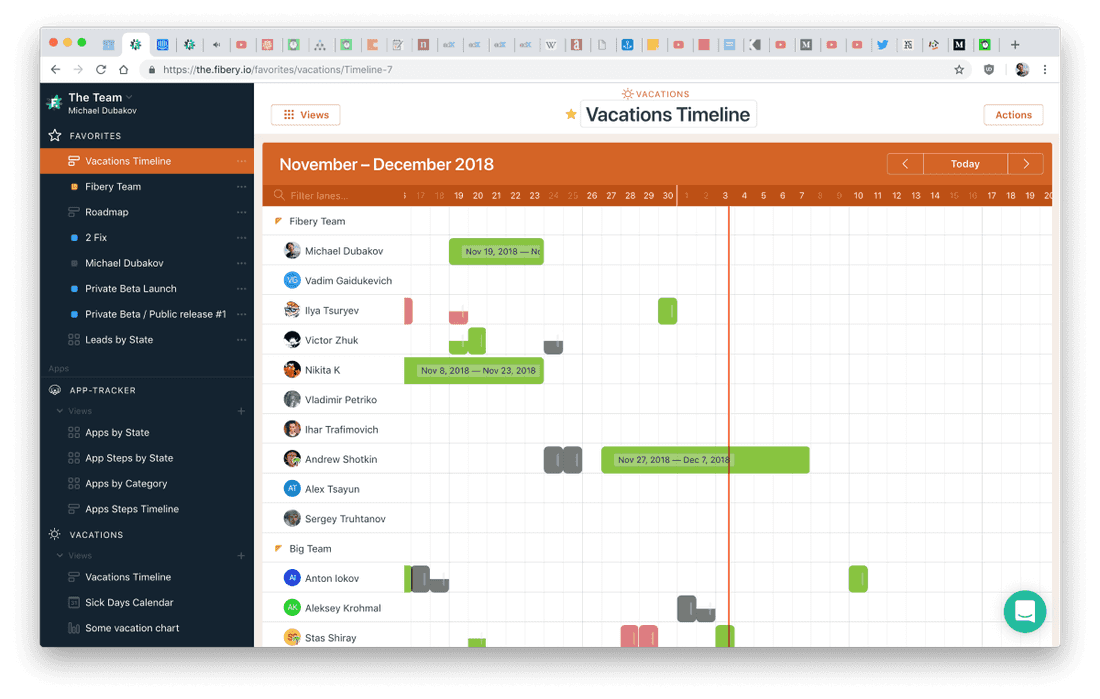Click the Today button

964,163
